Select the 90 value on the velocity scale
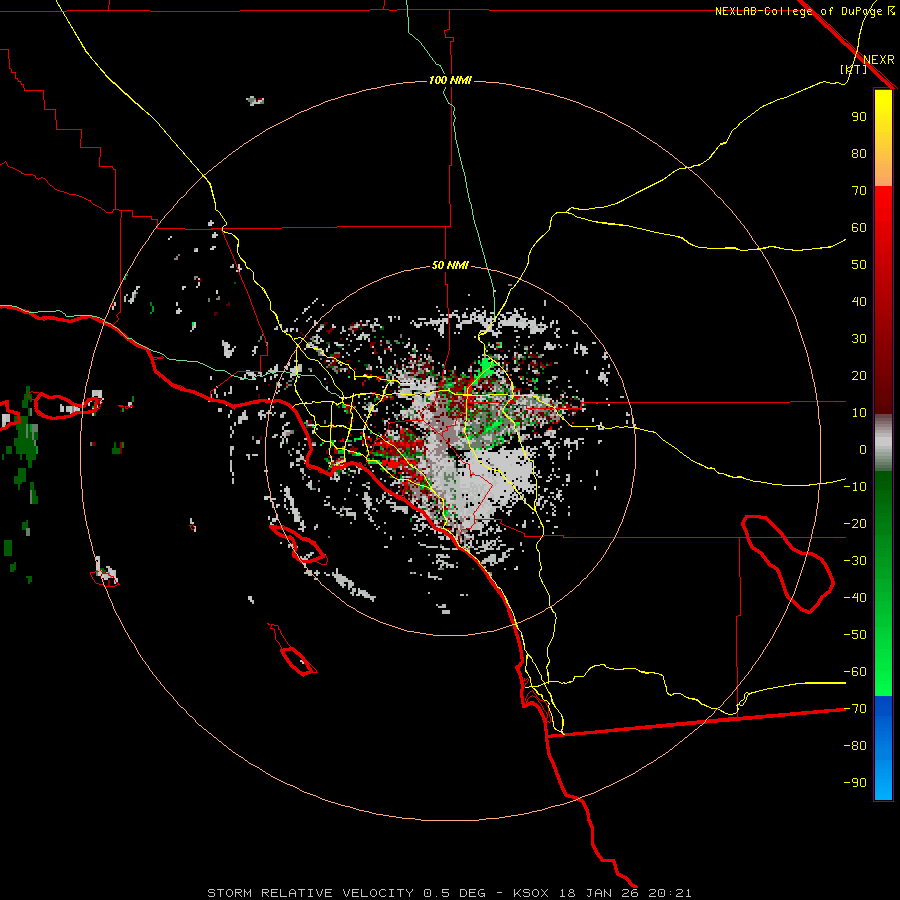Screen dimensions: 900x900 tap(859, 117)
